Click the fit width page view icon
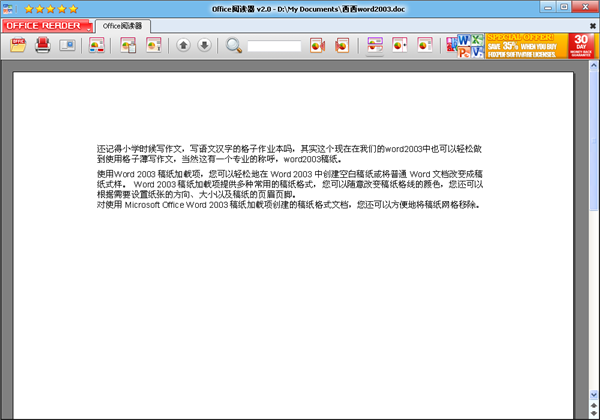The height and width of the screenshot is (420, 600). [399, 45]
